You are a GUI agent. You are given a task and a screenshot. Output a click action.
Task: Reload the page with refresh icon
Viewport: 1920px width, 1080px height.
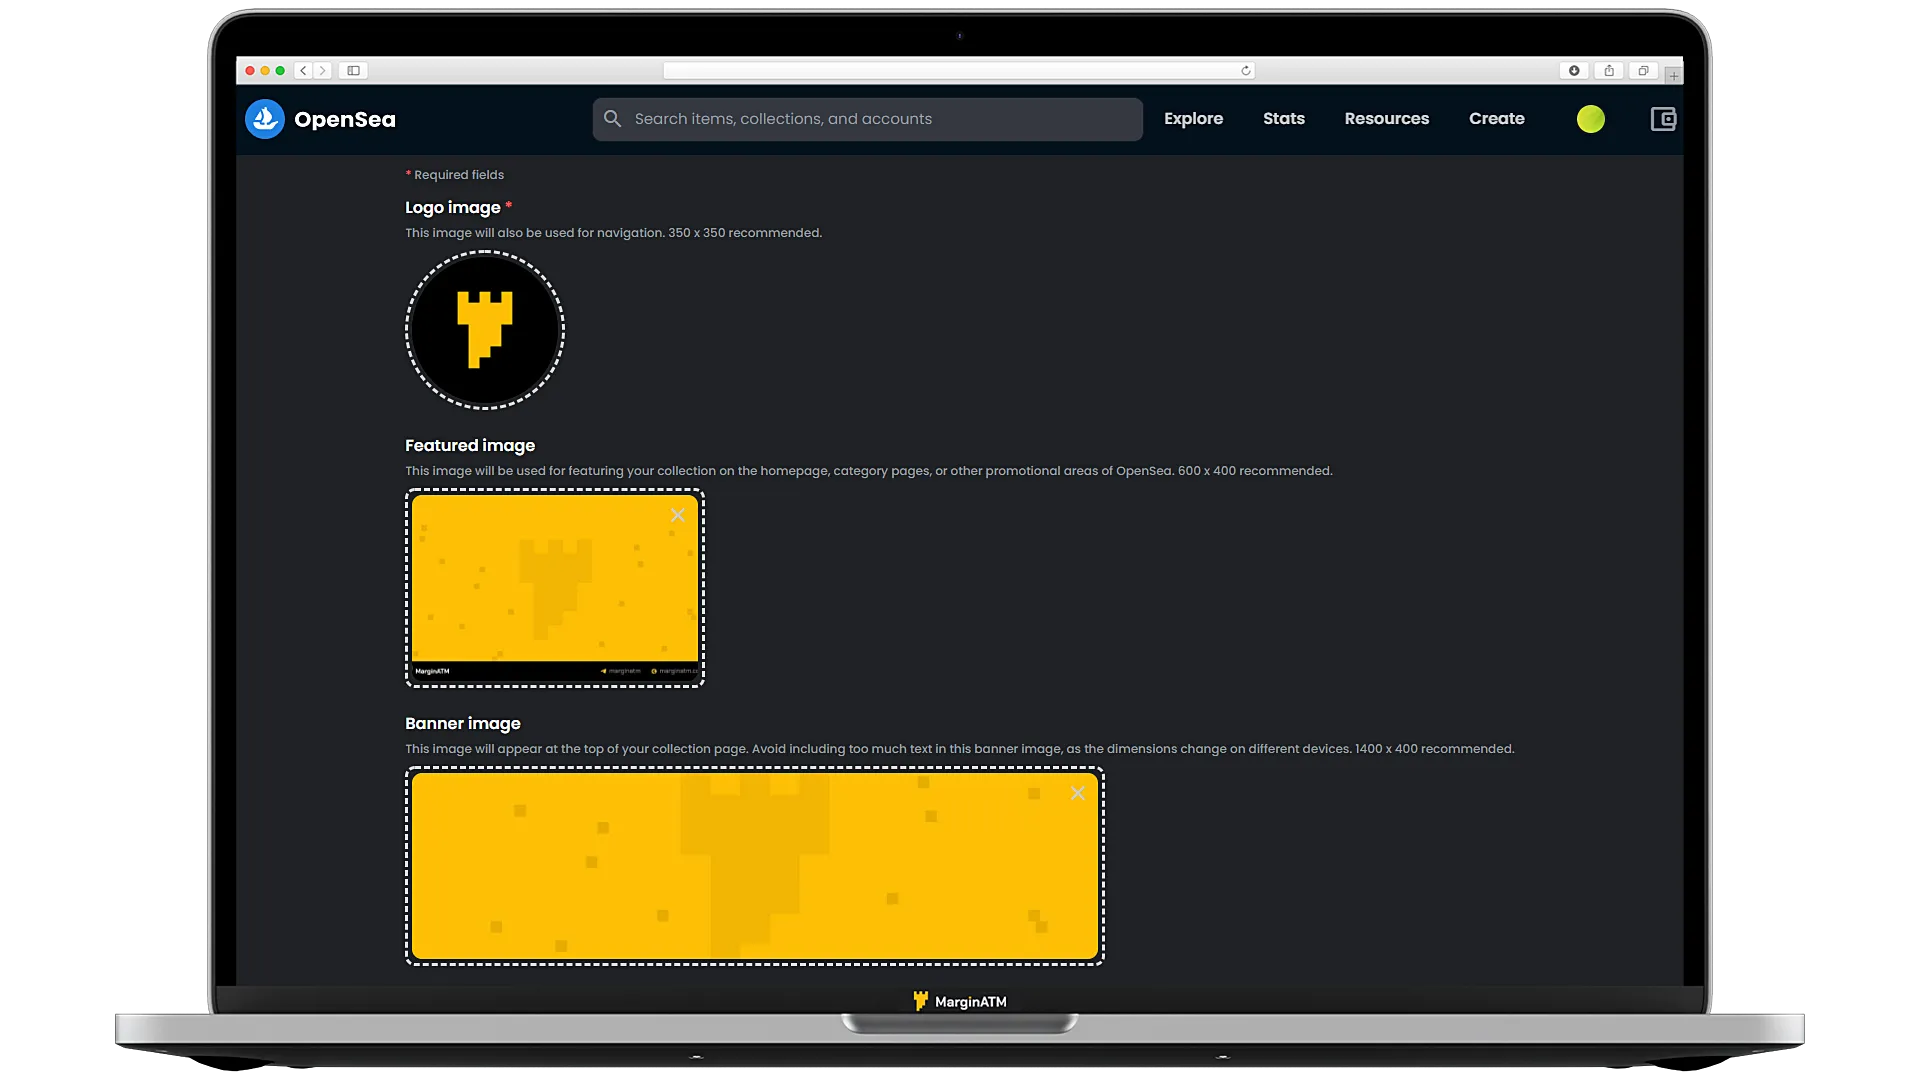point(1245,70)
